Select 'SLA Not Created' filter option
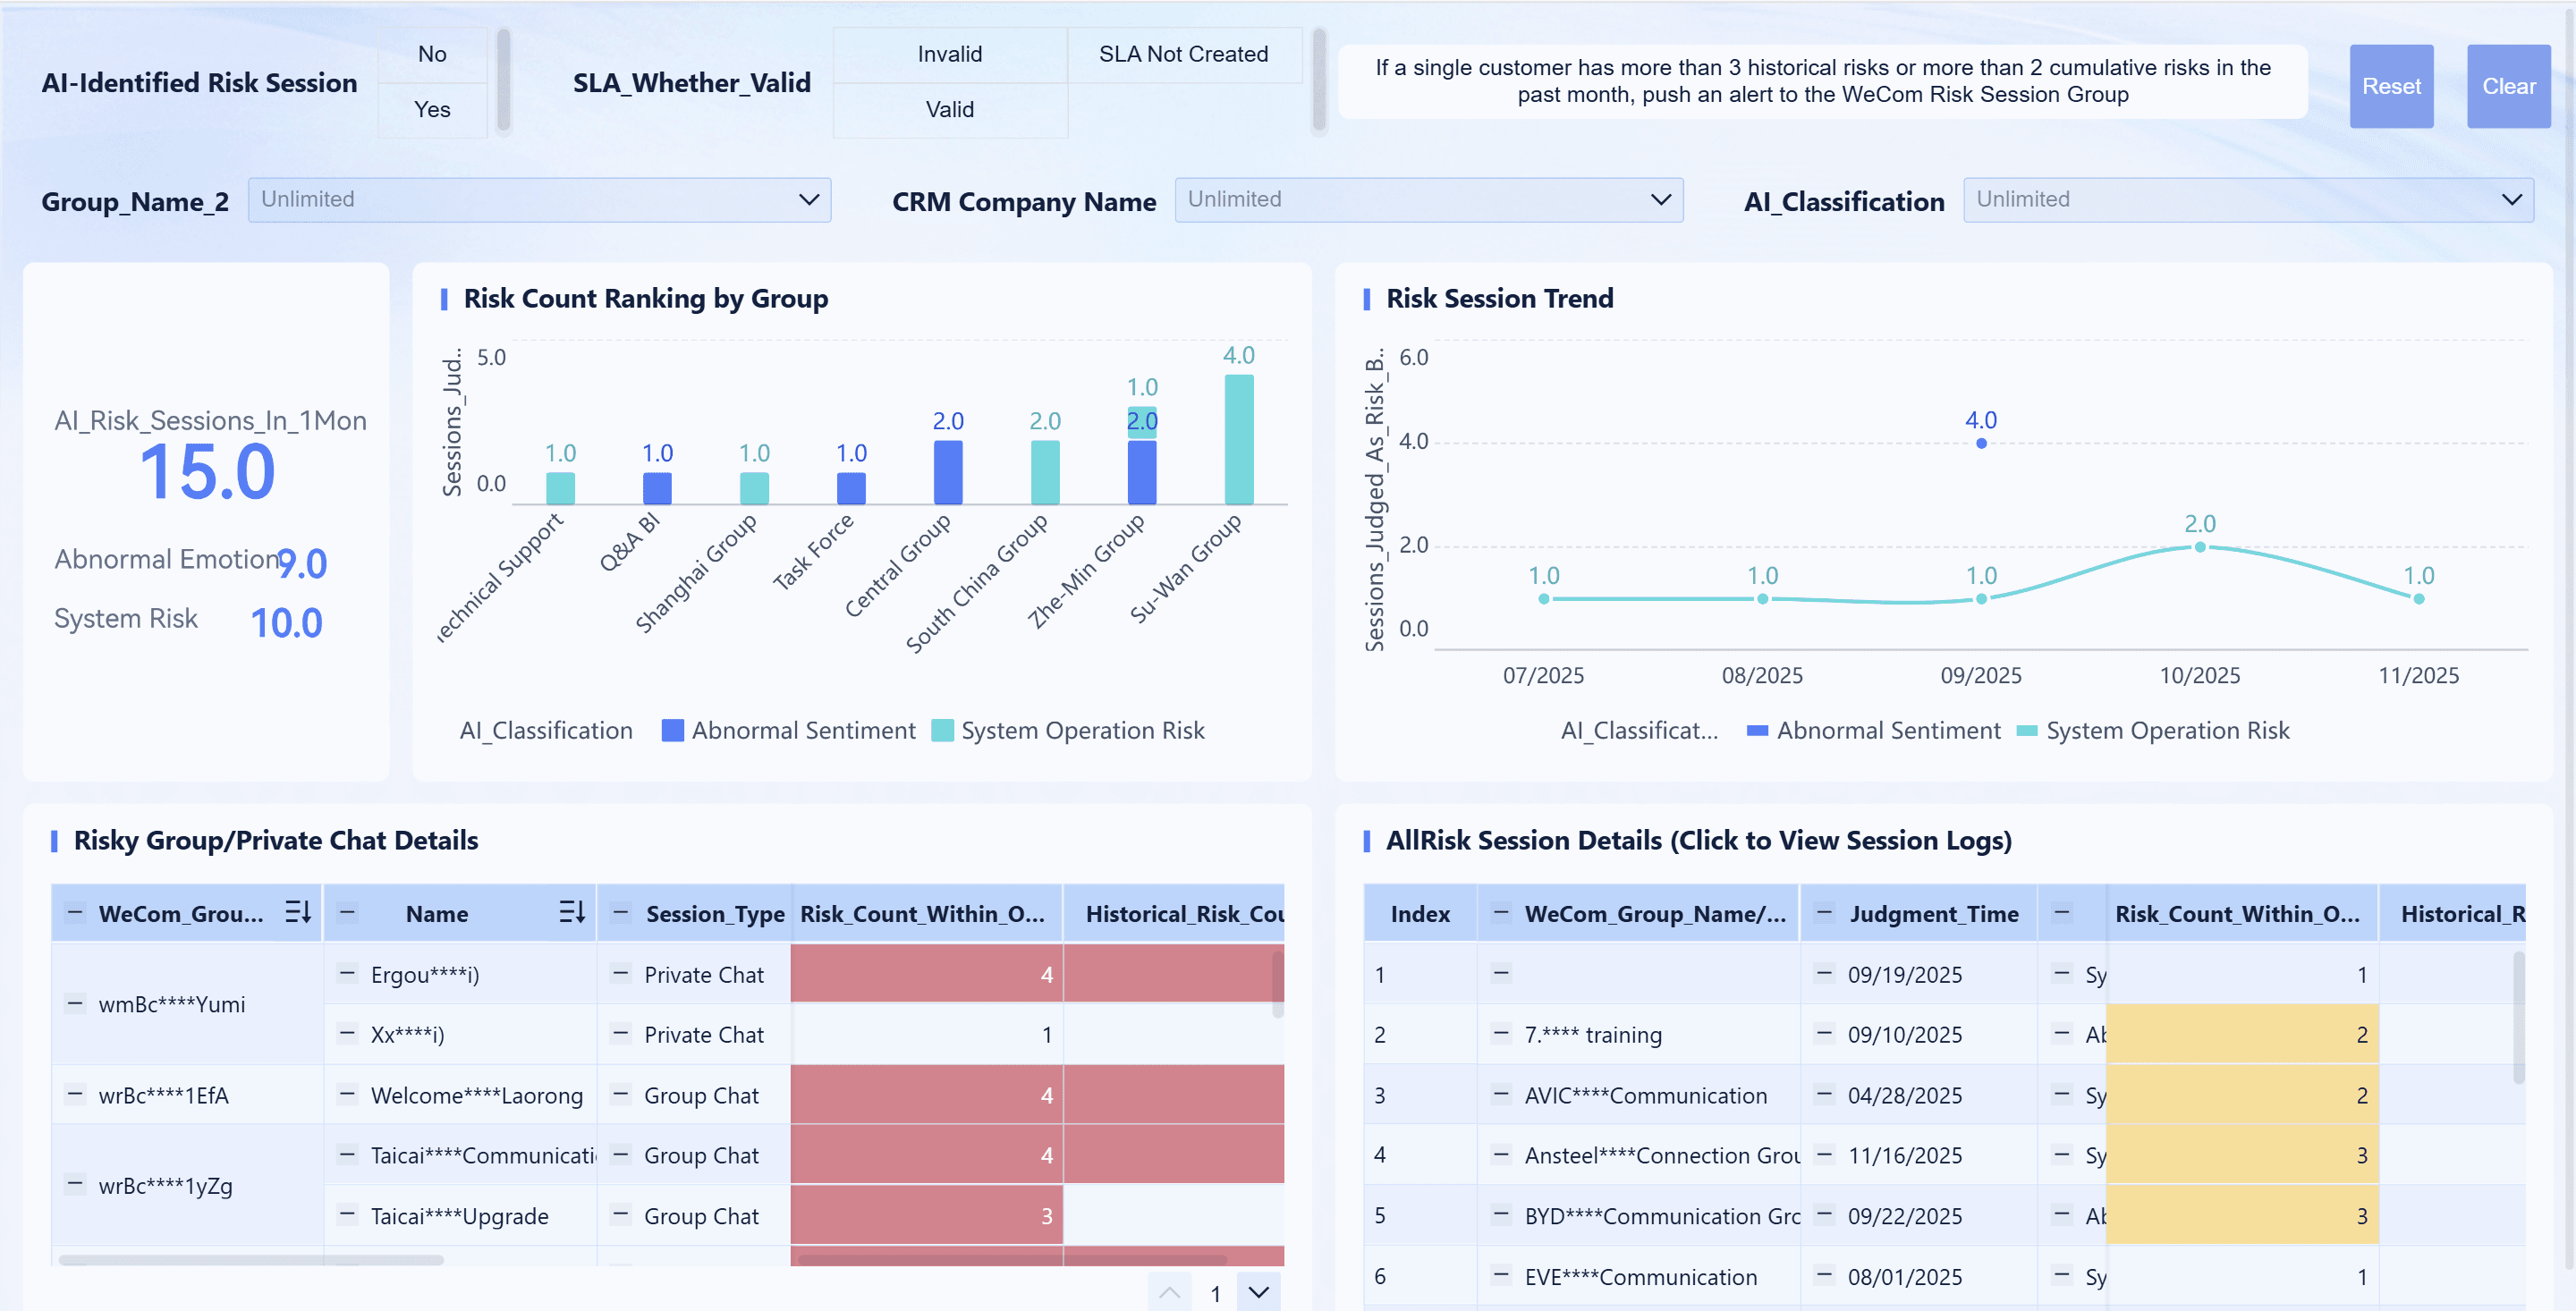2576x1311 pixels. pyautogui.click(x=1183, y=54)
